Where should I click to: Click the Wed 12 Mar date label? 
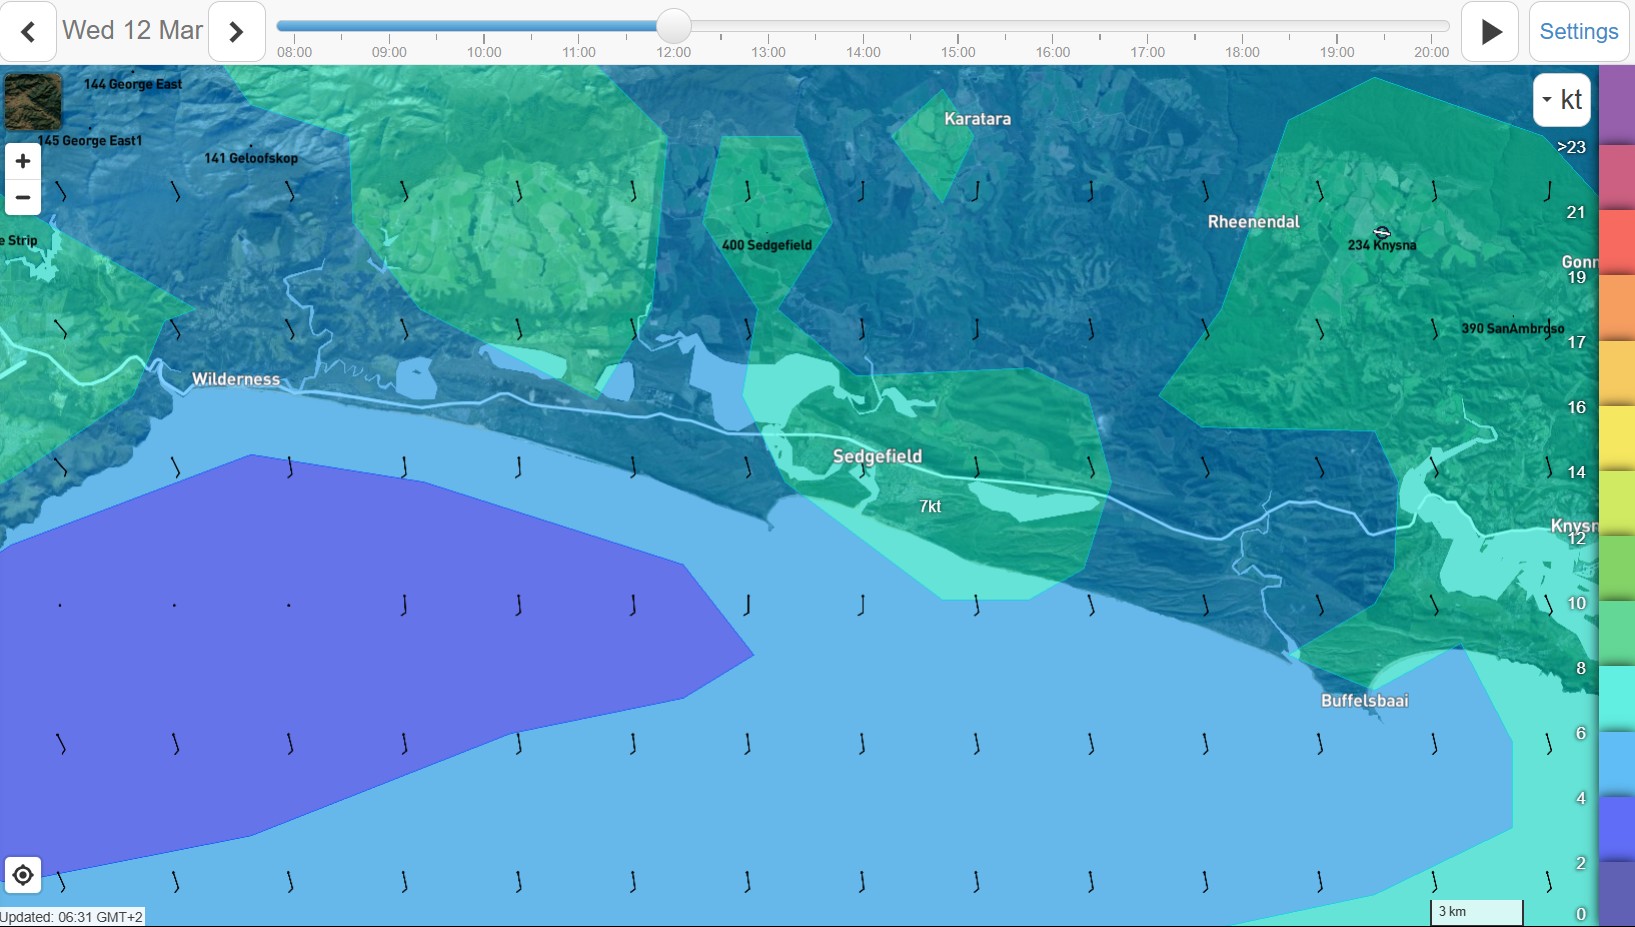pyautogui.click(x=132, y=31)
